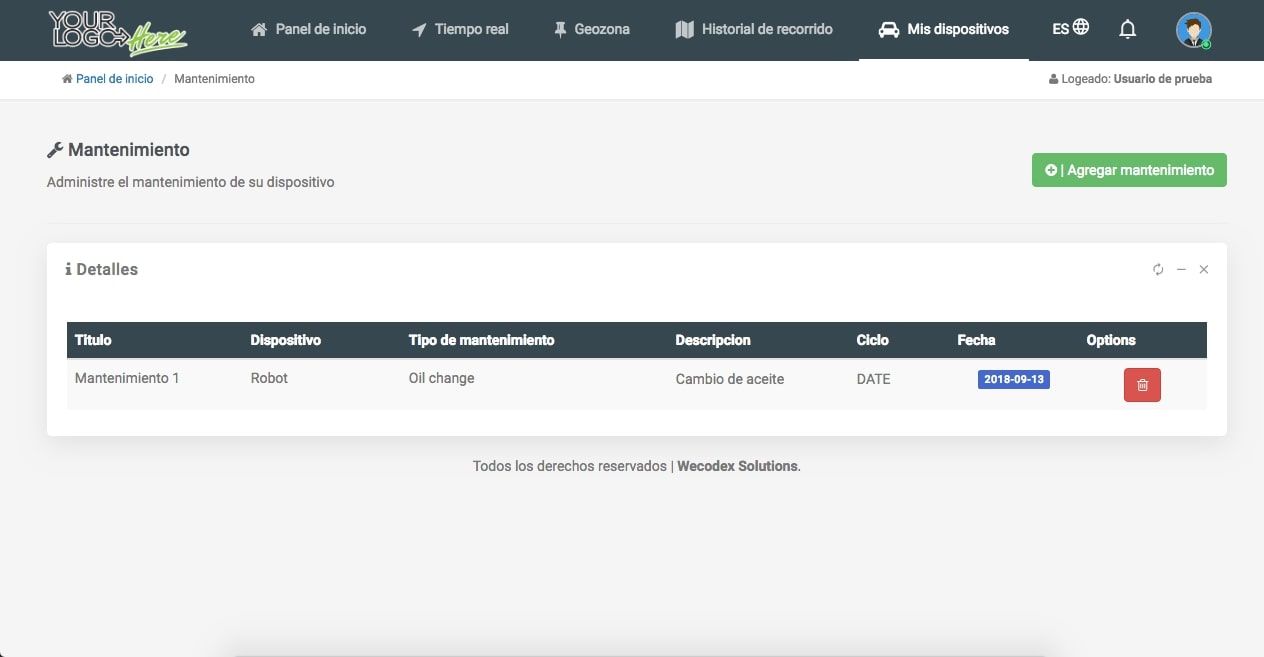The image size is (1264, 657).
Task: Click the Agregar mantenimiento button
Action: (x=1129, y=170)
